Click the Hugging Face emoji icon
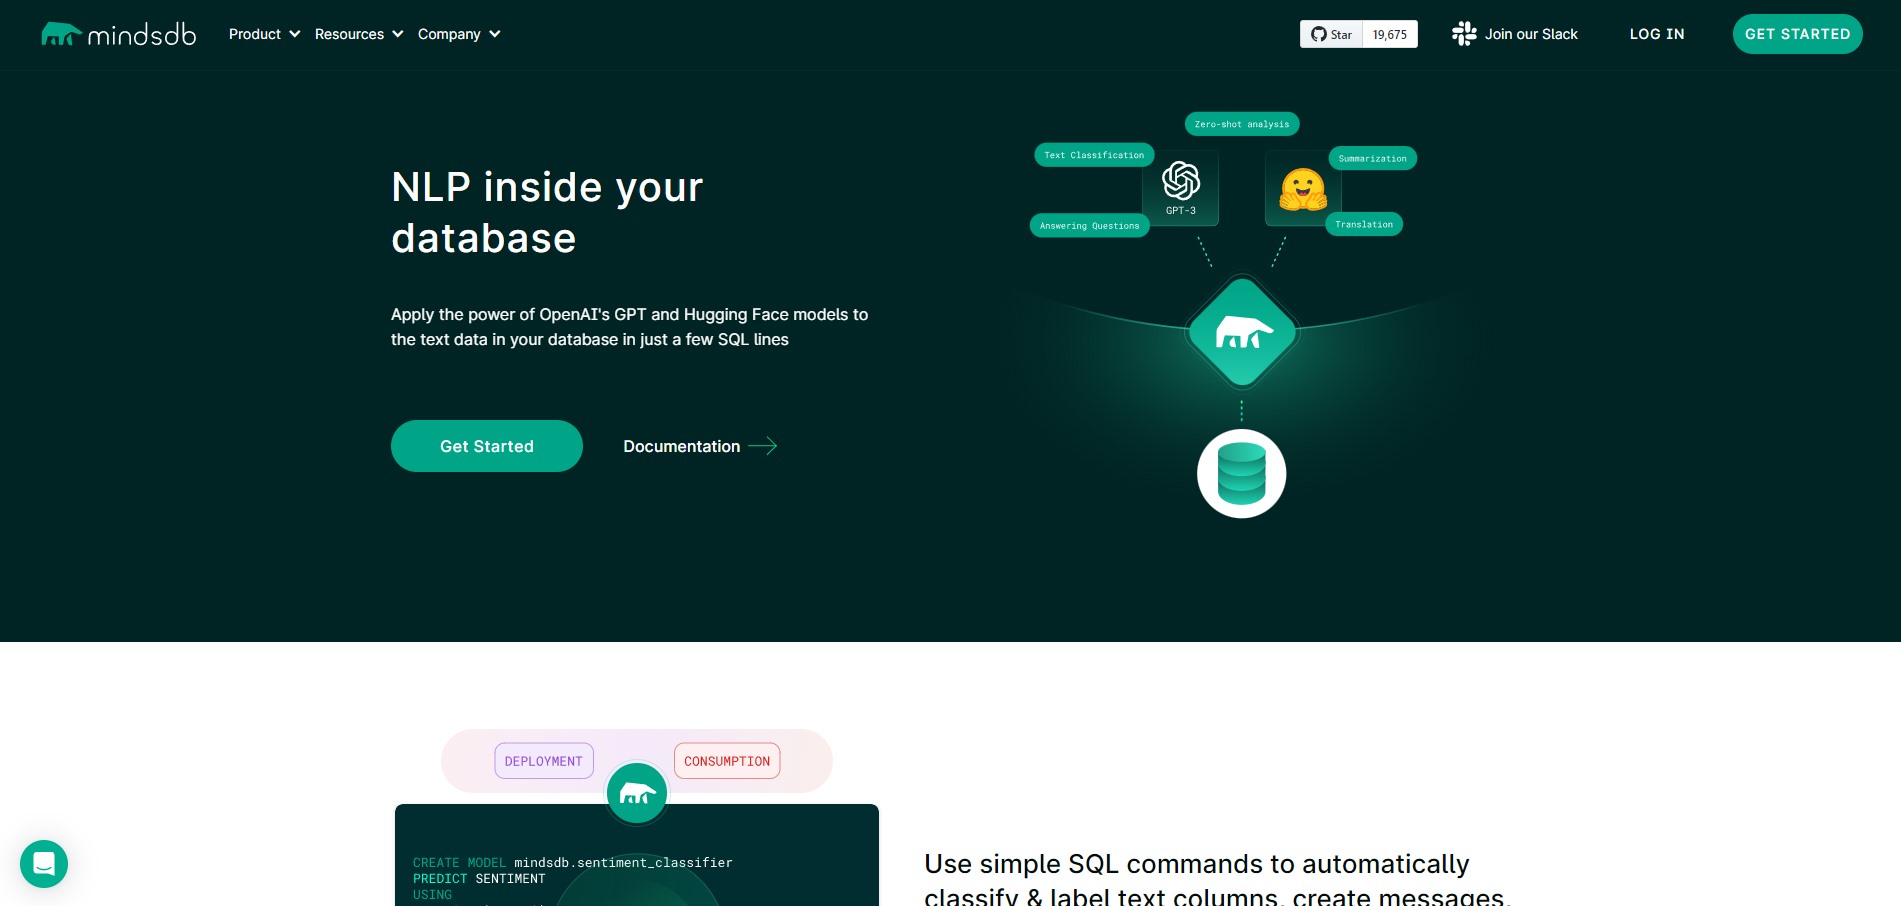Viewport: 1901px width, 906px height. click(1303, 188)
